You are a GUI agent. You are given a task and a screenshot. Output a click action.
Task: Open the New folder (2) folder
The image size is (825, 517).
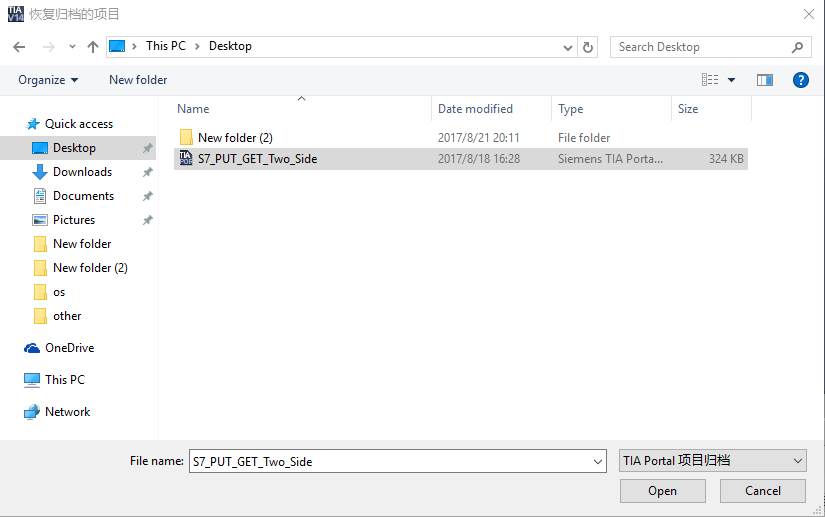pyautogui.click(x=235, y=138)
